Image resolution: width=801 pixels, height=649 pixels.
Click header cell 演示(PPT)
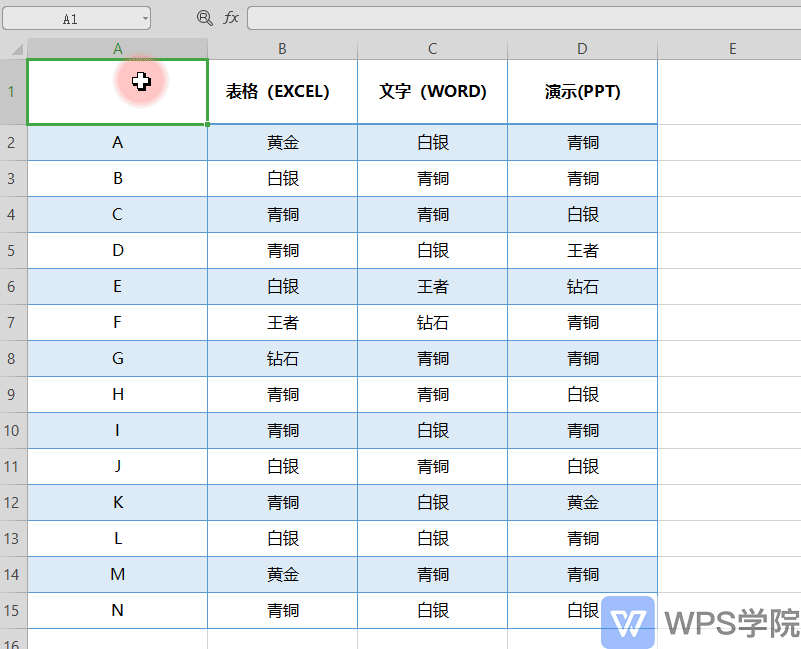click(582, 92)
